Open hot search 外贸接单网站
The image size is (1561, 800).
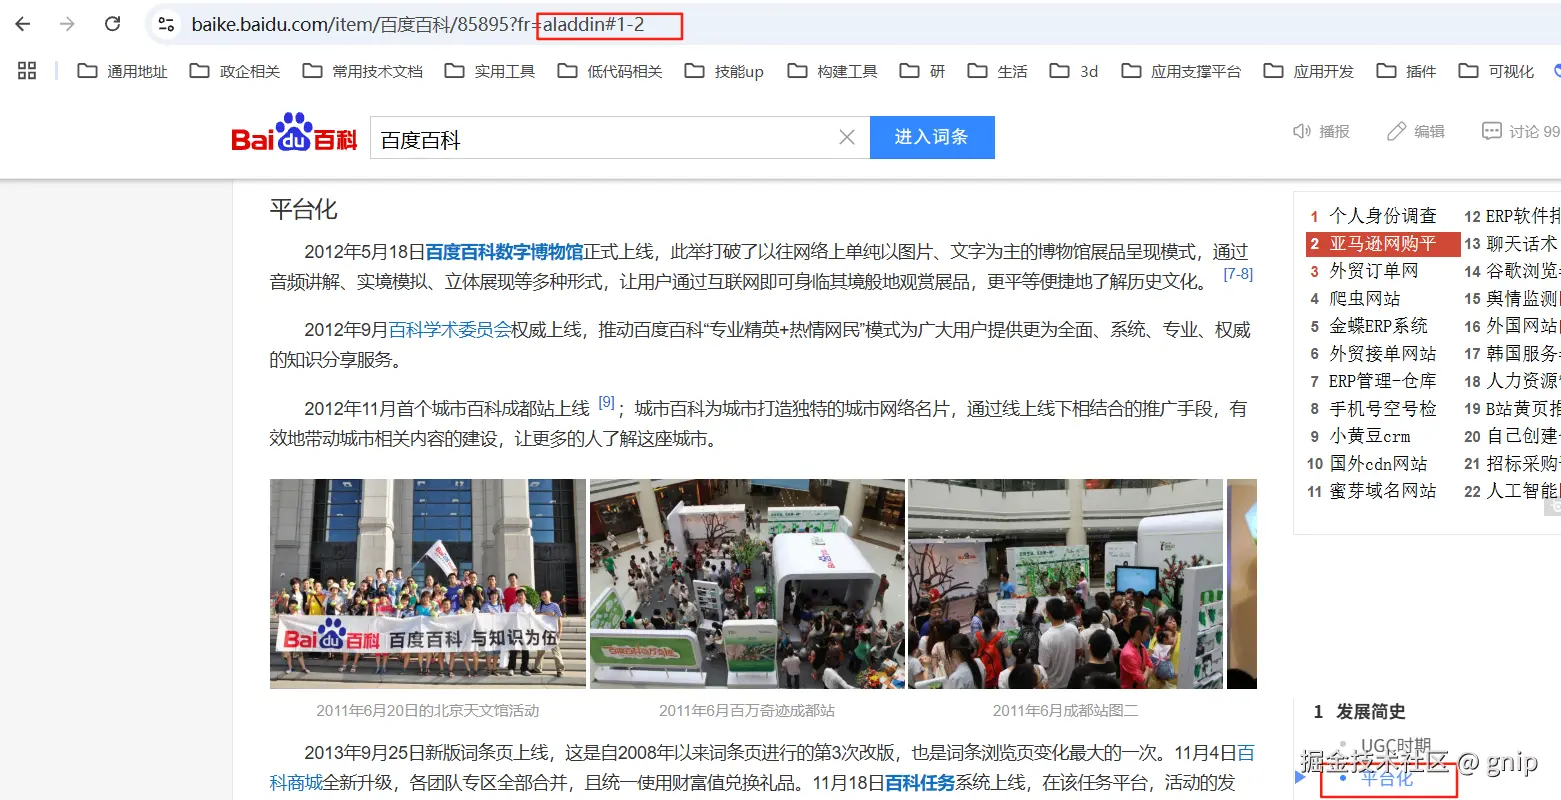[x=1383, y=354]
